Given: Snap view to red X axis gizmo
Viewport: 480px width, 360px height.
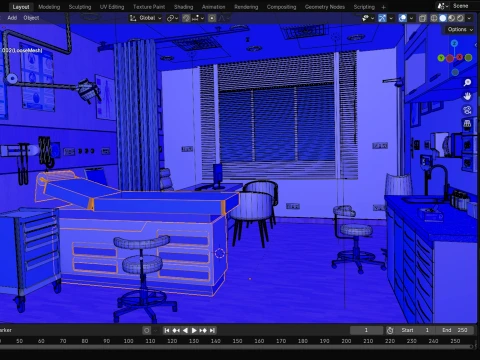Looking at the screenshot, I should [460, 57].
